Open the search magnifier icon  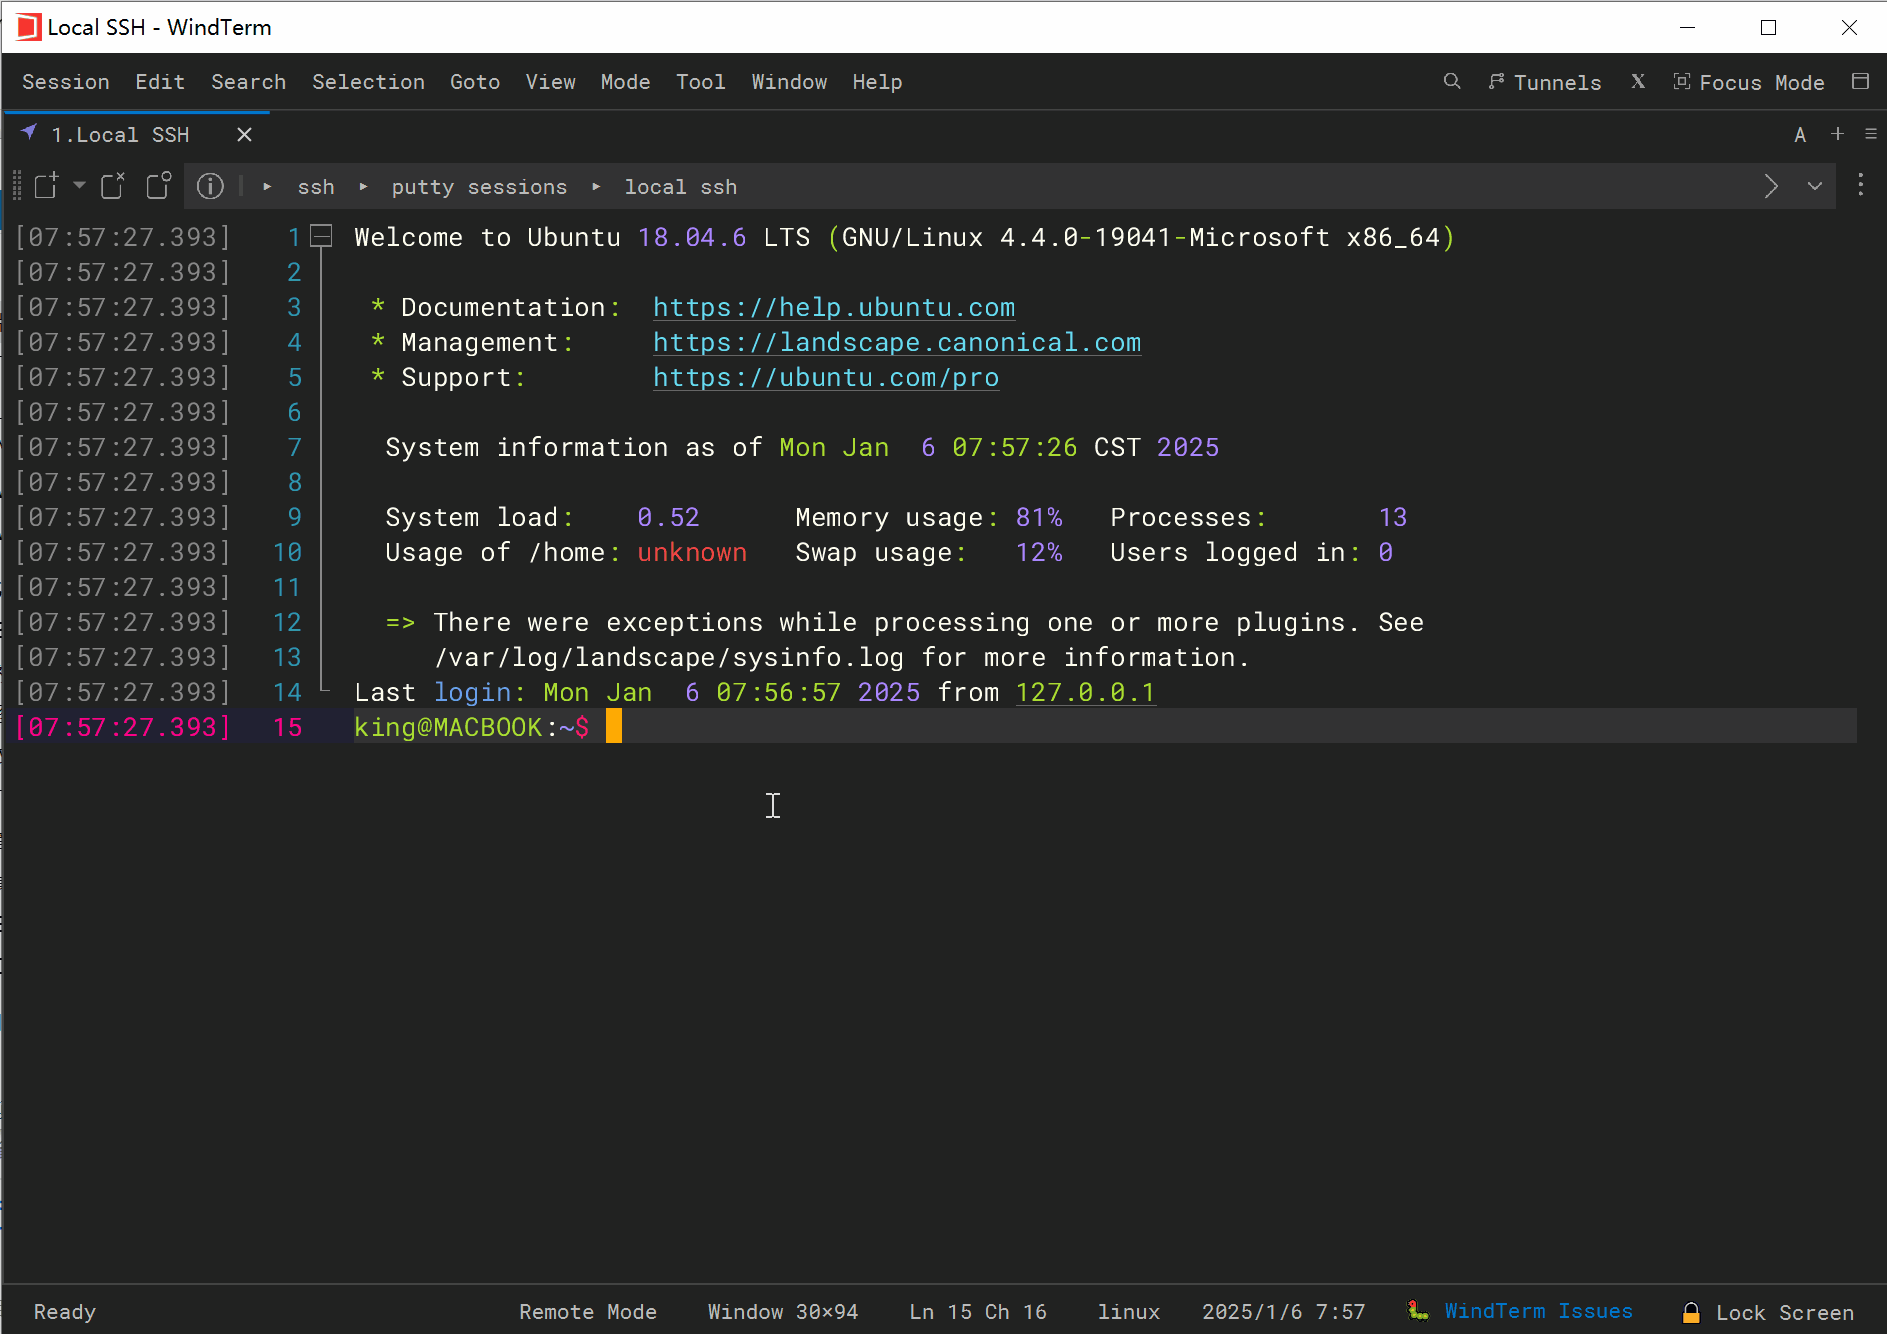click(x=1452, y=82)
